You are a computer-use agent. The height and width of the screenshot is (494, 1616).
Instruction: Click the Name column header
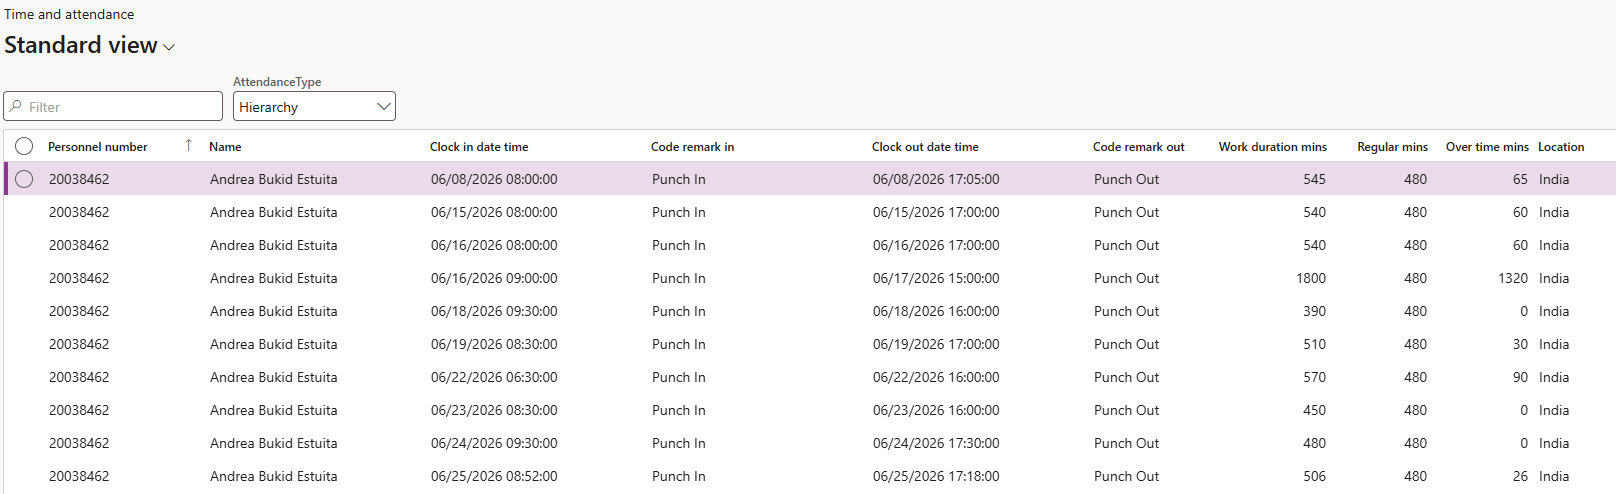[225, 147]
